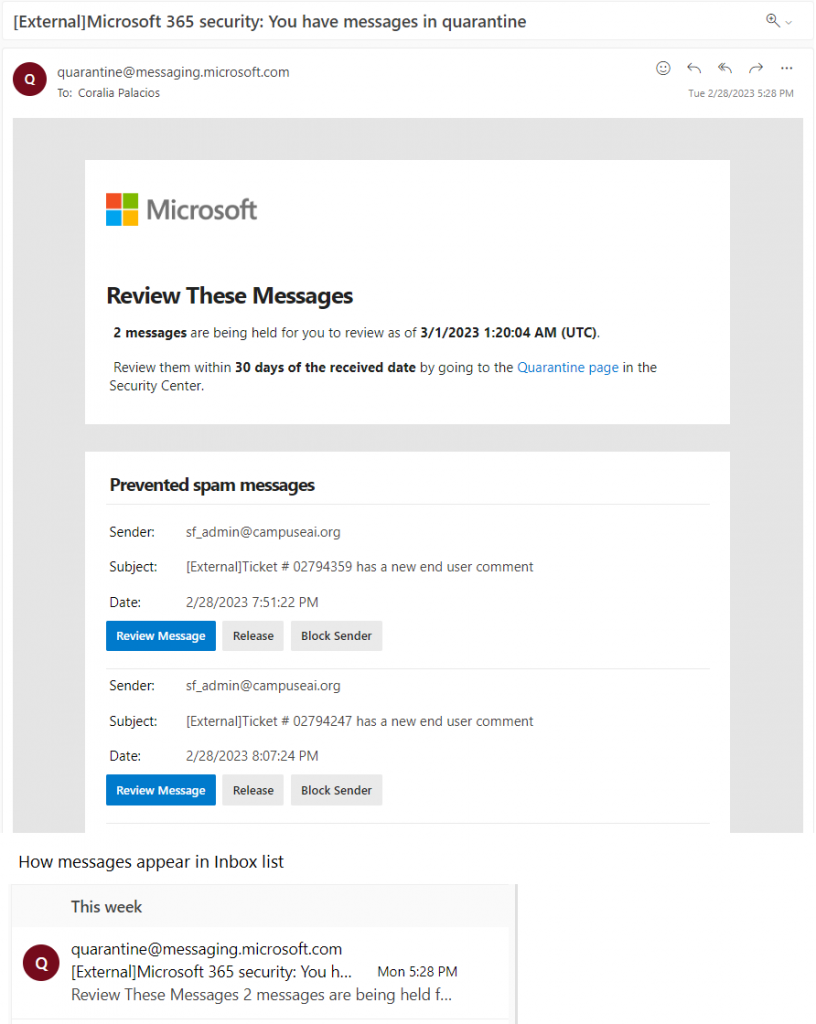Click the Q avatar in Inbox list
816x1024 pixels.
tap(41, 963)
